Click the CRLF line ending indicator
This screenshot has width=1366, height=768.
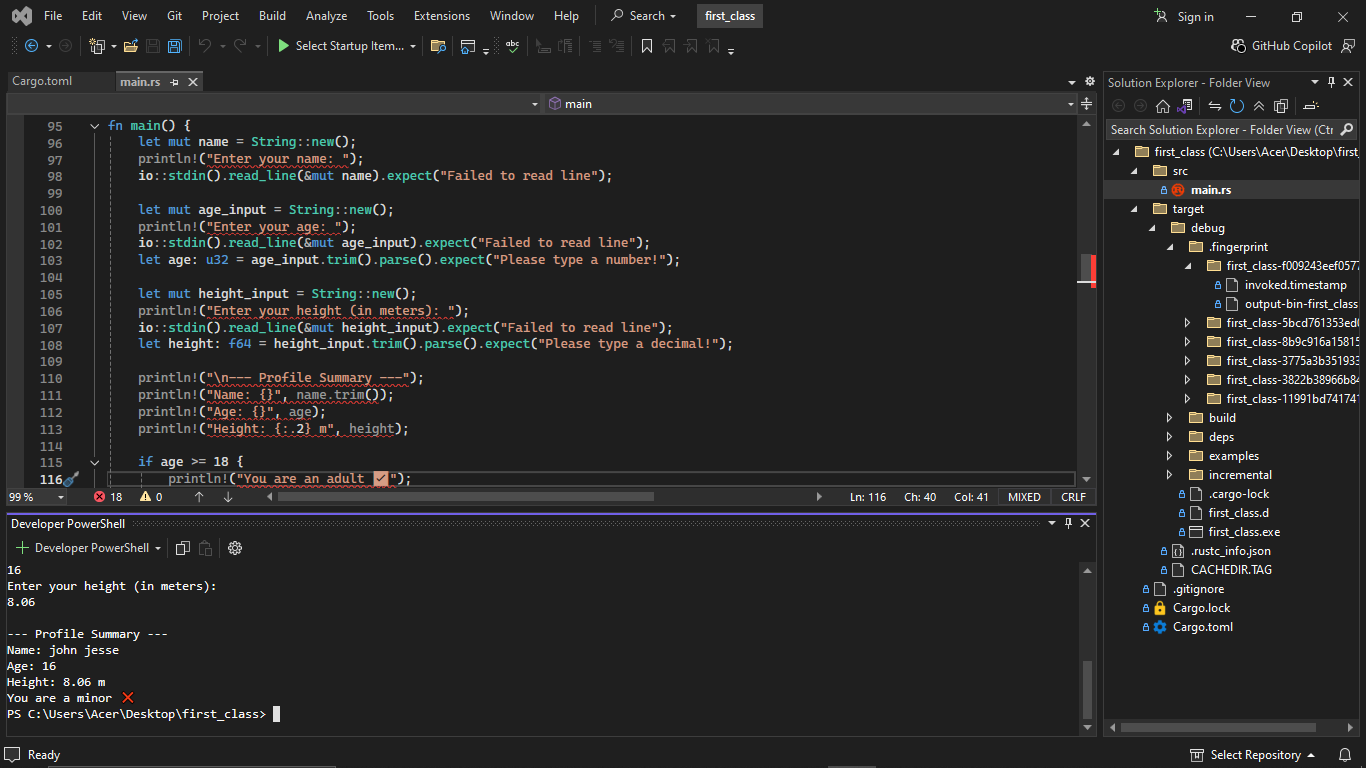click(1073, 497)
